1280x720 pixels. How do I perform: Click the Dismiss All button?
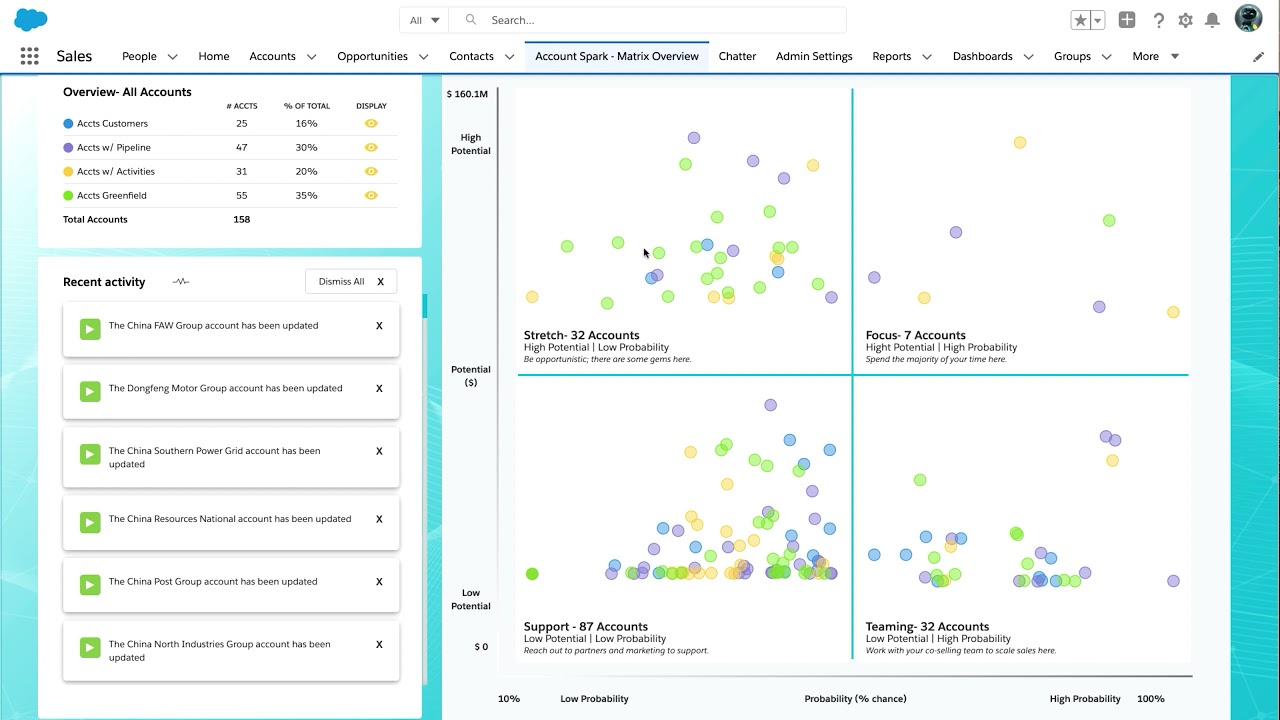tap(351, 282)
